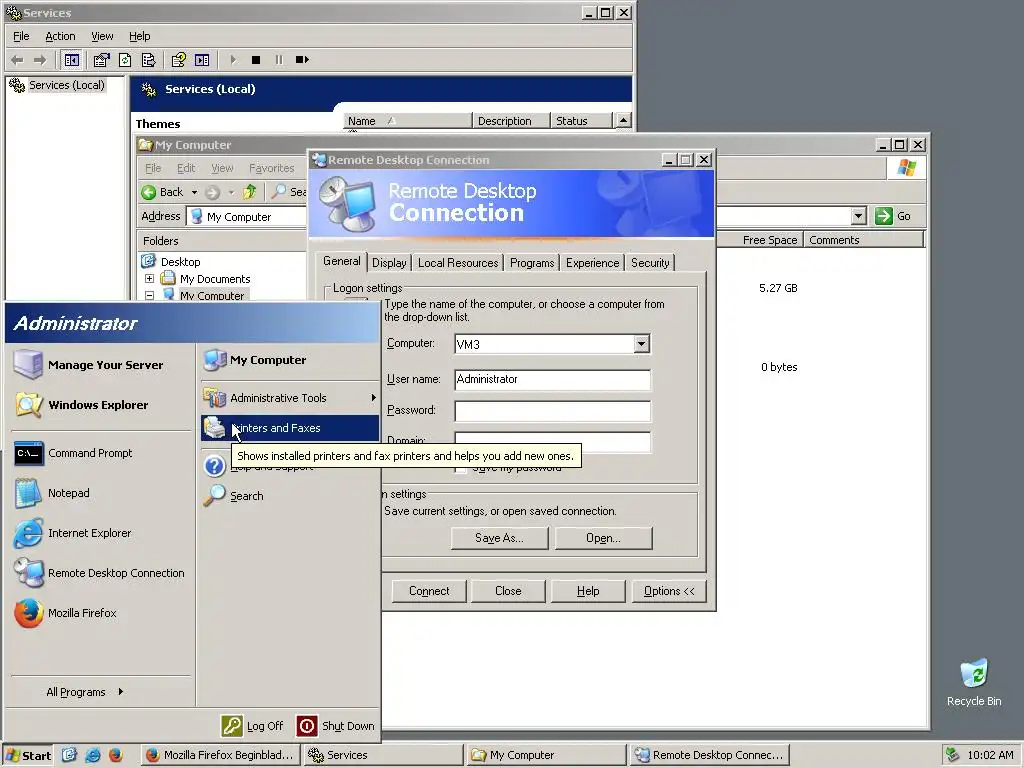The width and height of the screenshot is (1024, 768).
Task: Expand All Programs in Start menu
Action: click(x=85, y=692)
